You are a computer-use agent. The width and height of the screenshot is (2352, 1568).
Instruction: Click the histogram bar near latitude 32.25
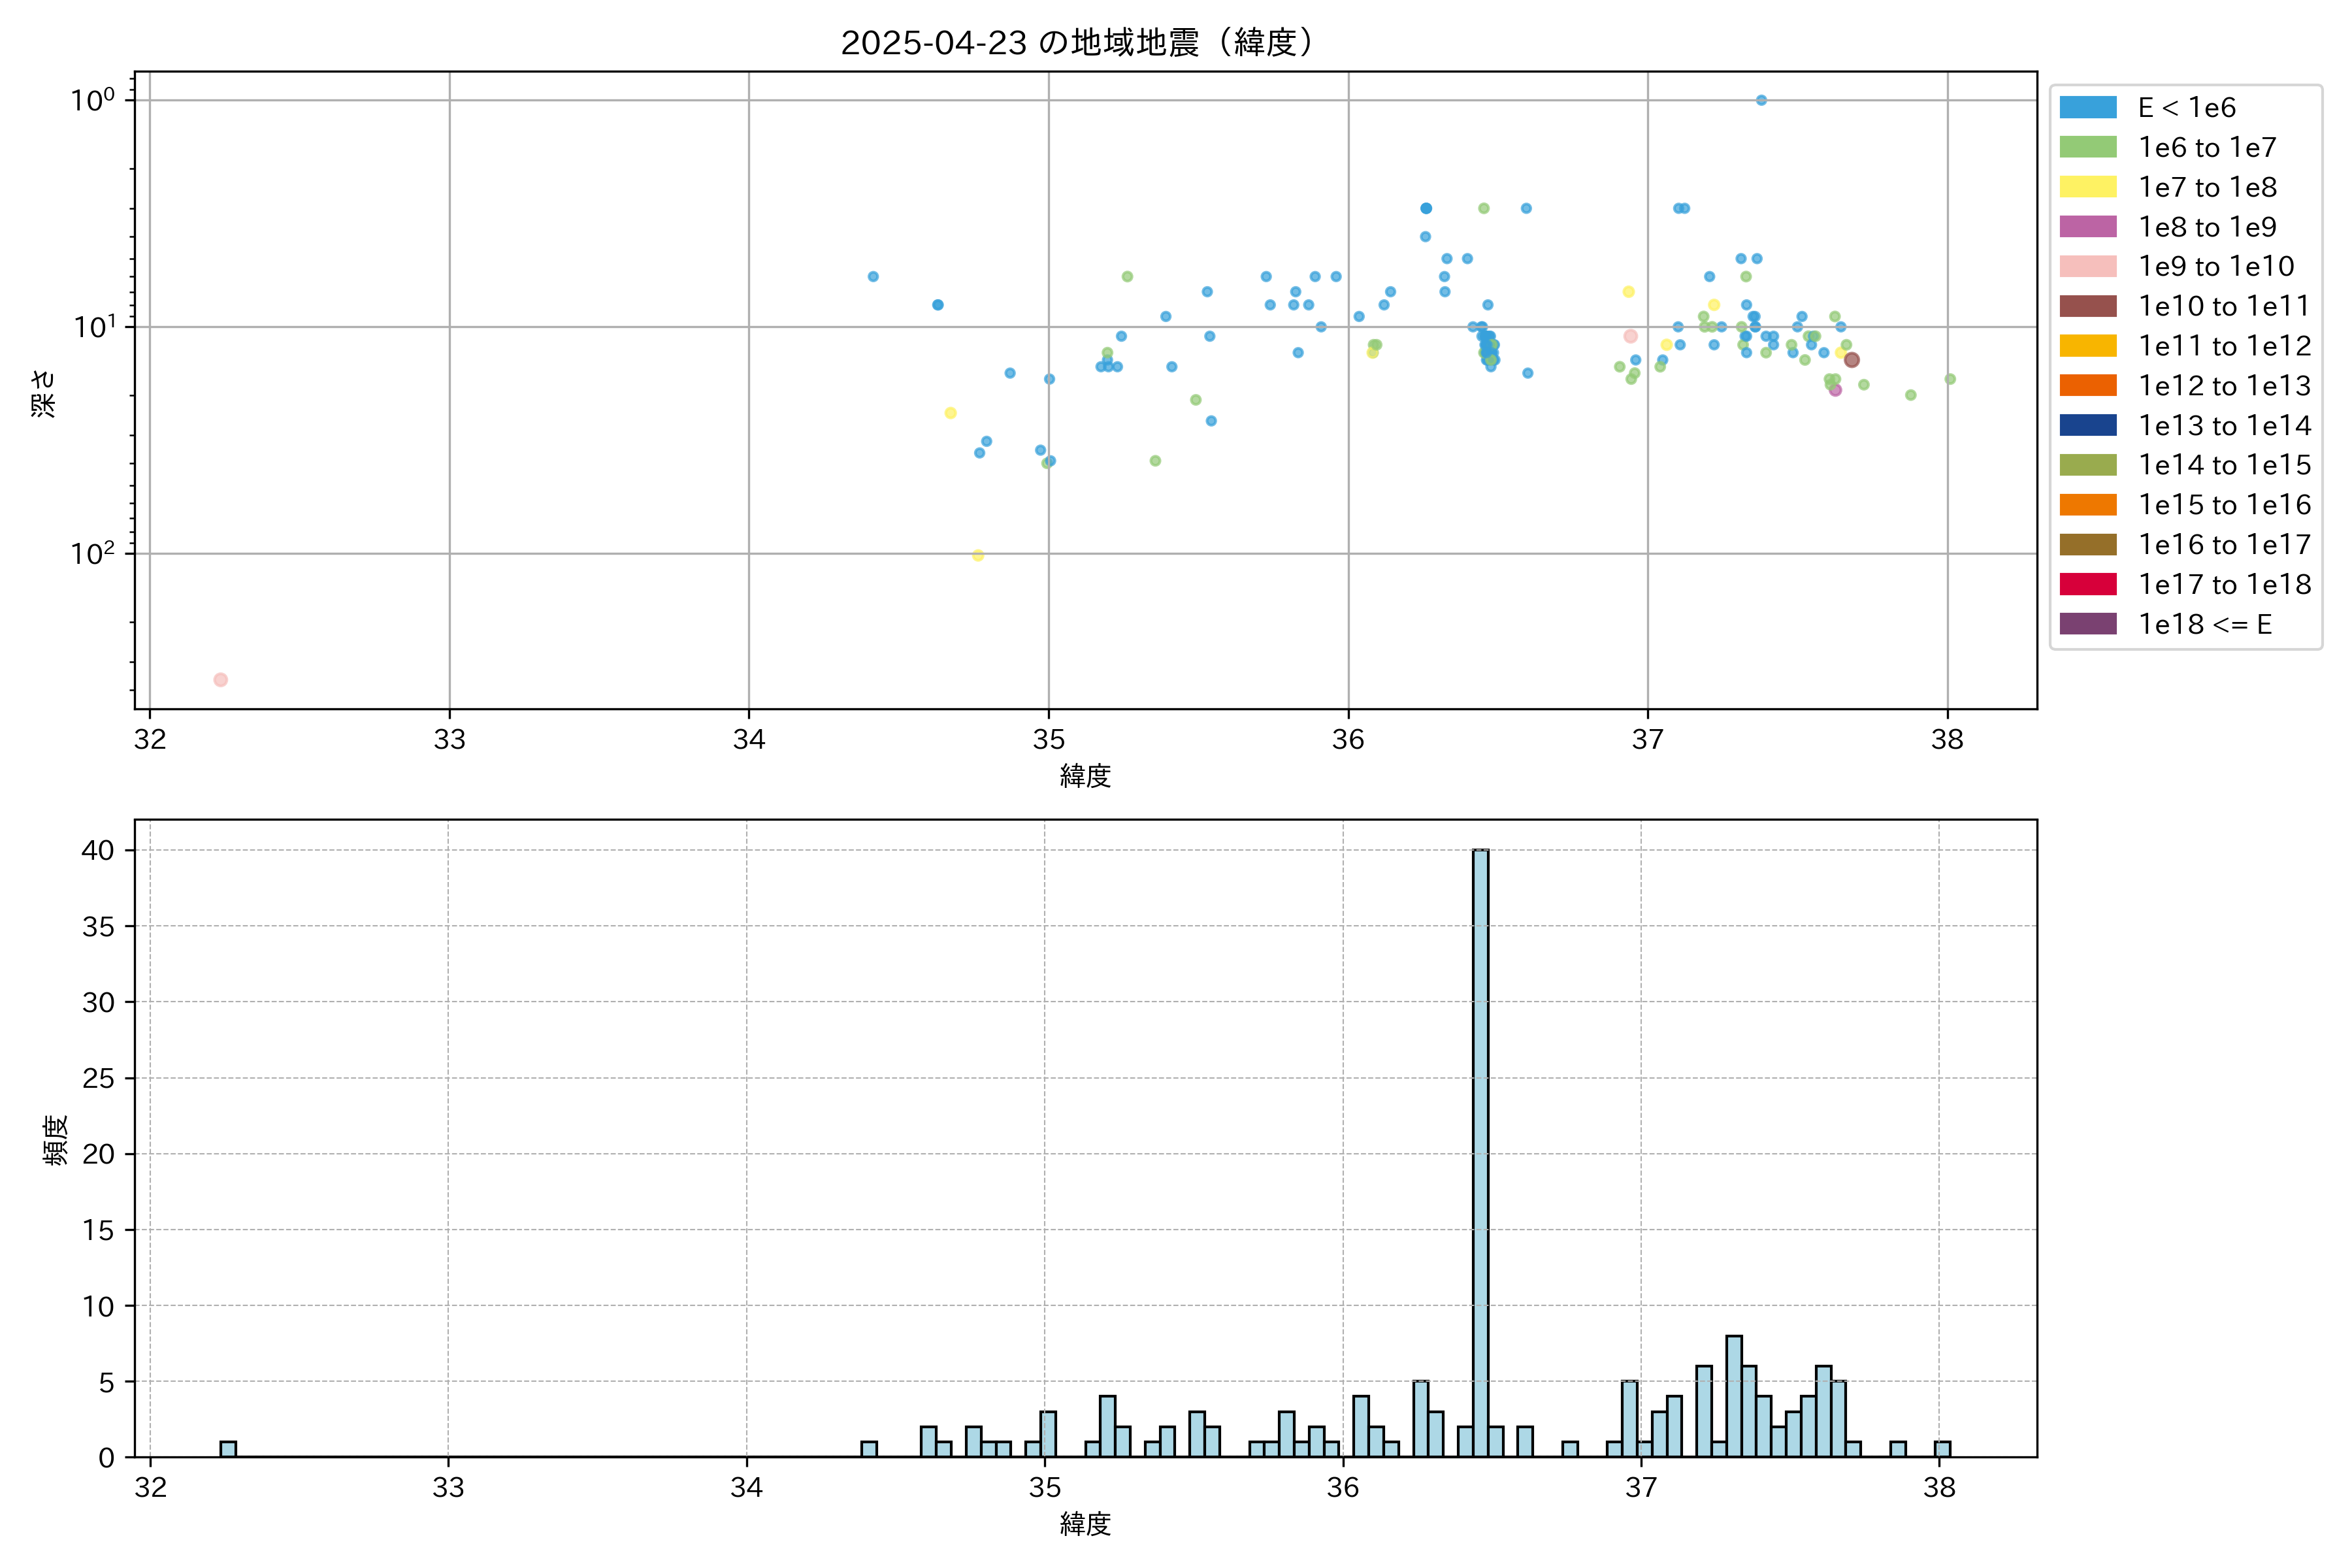click(x=228, y=1449)
